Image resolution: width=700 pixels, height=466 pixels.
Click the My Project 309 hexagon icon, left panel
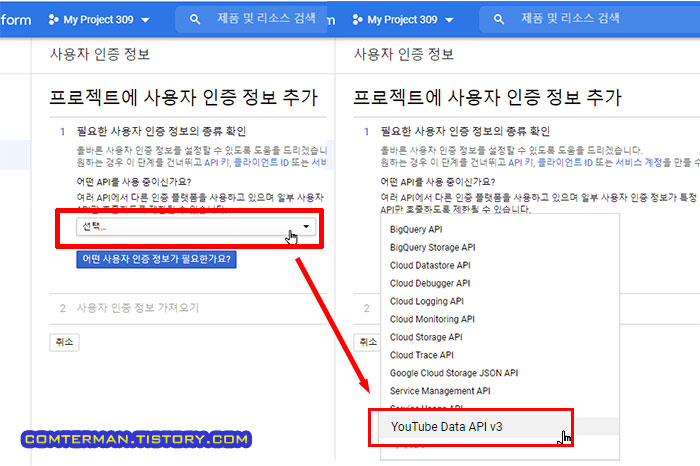click(x=54, y=19)
